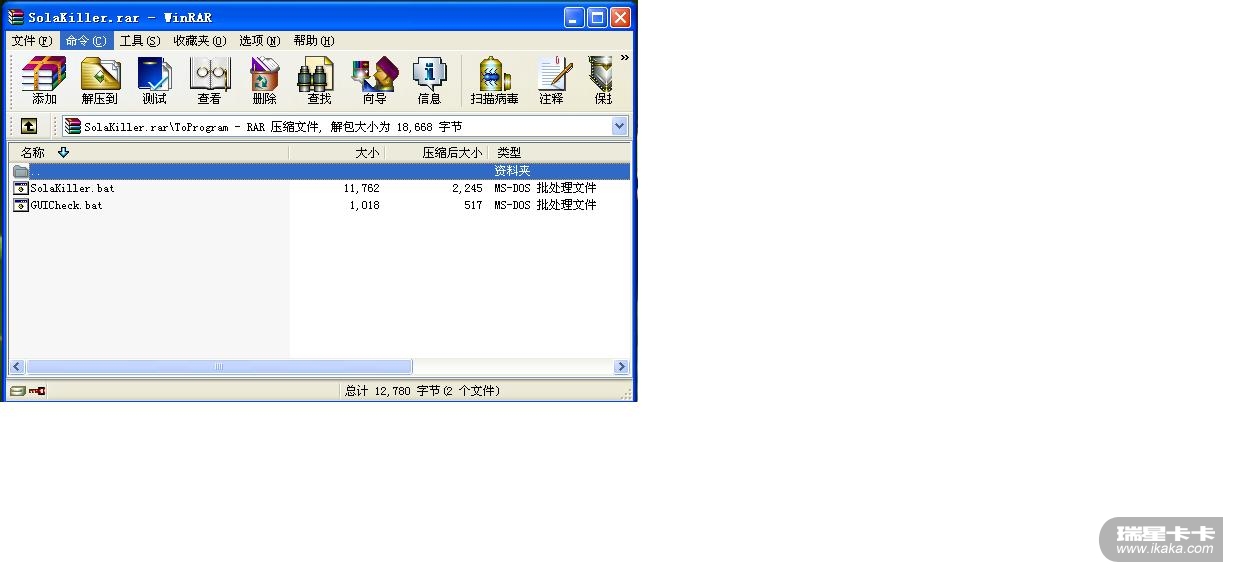This screenshot has width=1236, height=568.
Task: Close the WinRAR window
Action: pos(620,17)
